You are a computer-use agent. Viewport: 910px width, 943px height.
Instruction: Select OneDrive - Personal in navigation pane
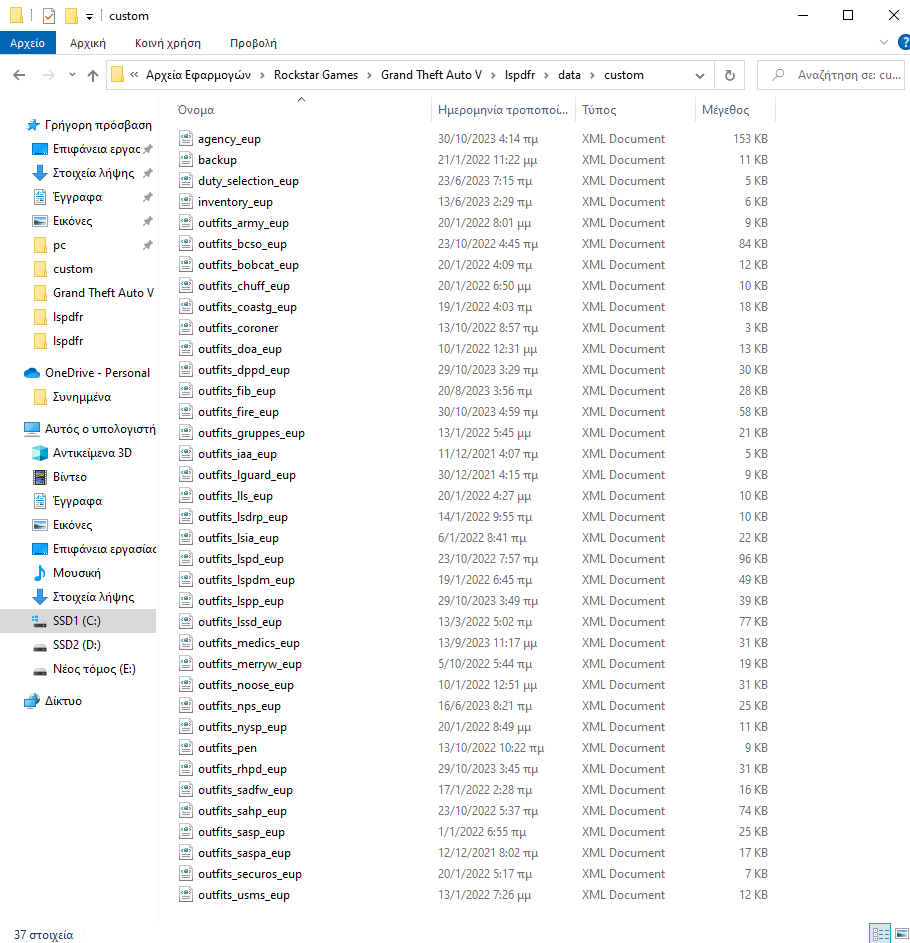point(89,373)
